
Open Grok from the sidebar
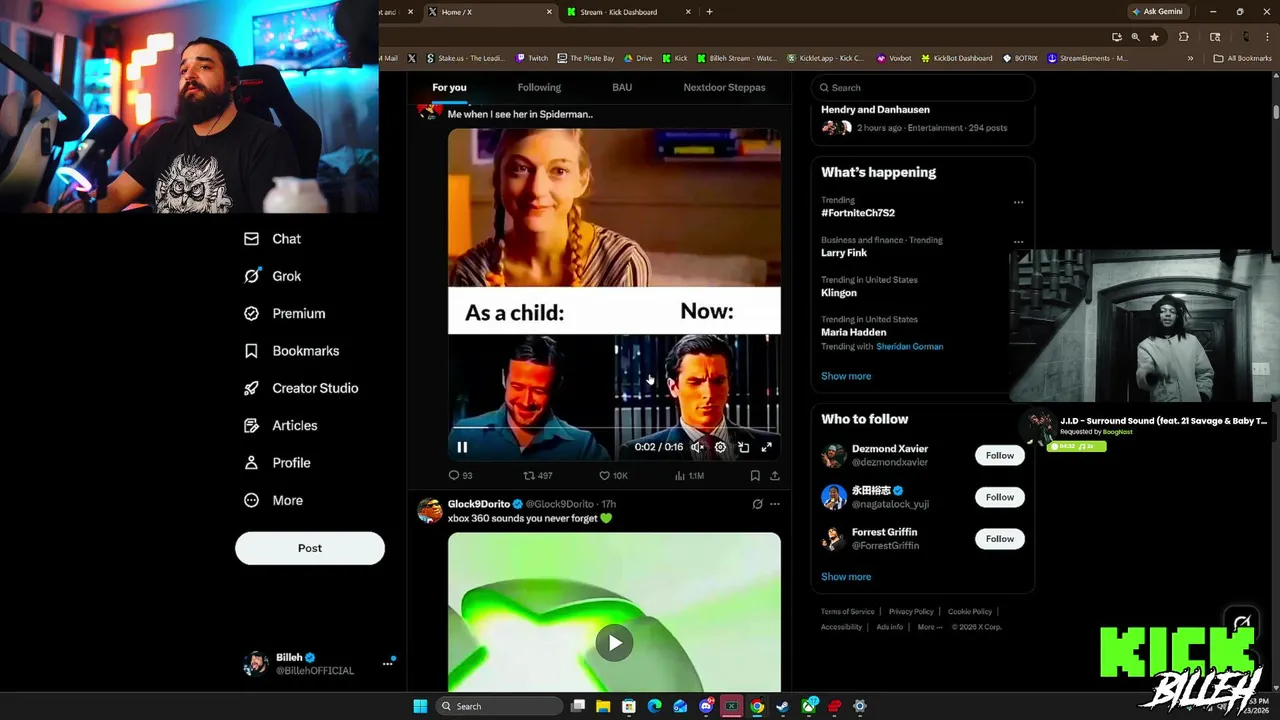pyautogui.click(x=272, y=276)
